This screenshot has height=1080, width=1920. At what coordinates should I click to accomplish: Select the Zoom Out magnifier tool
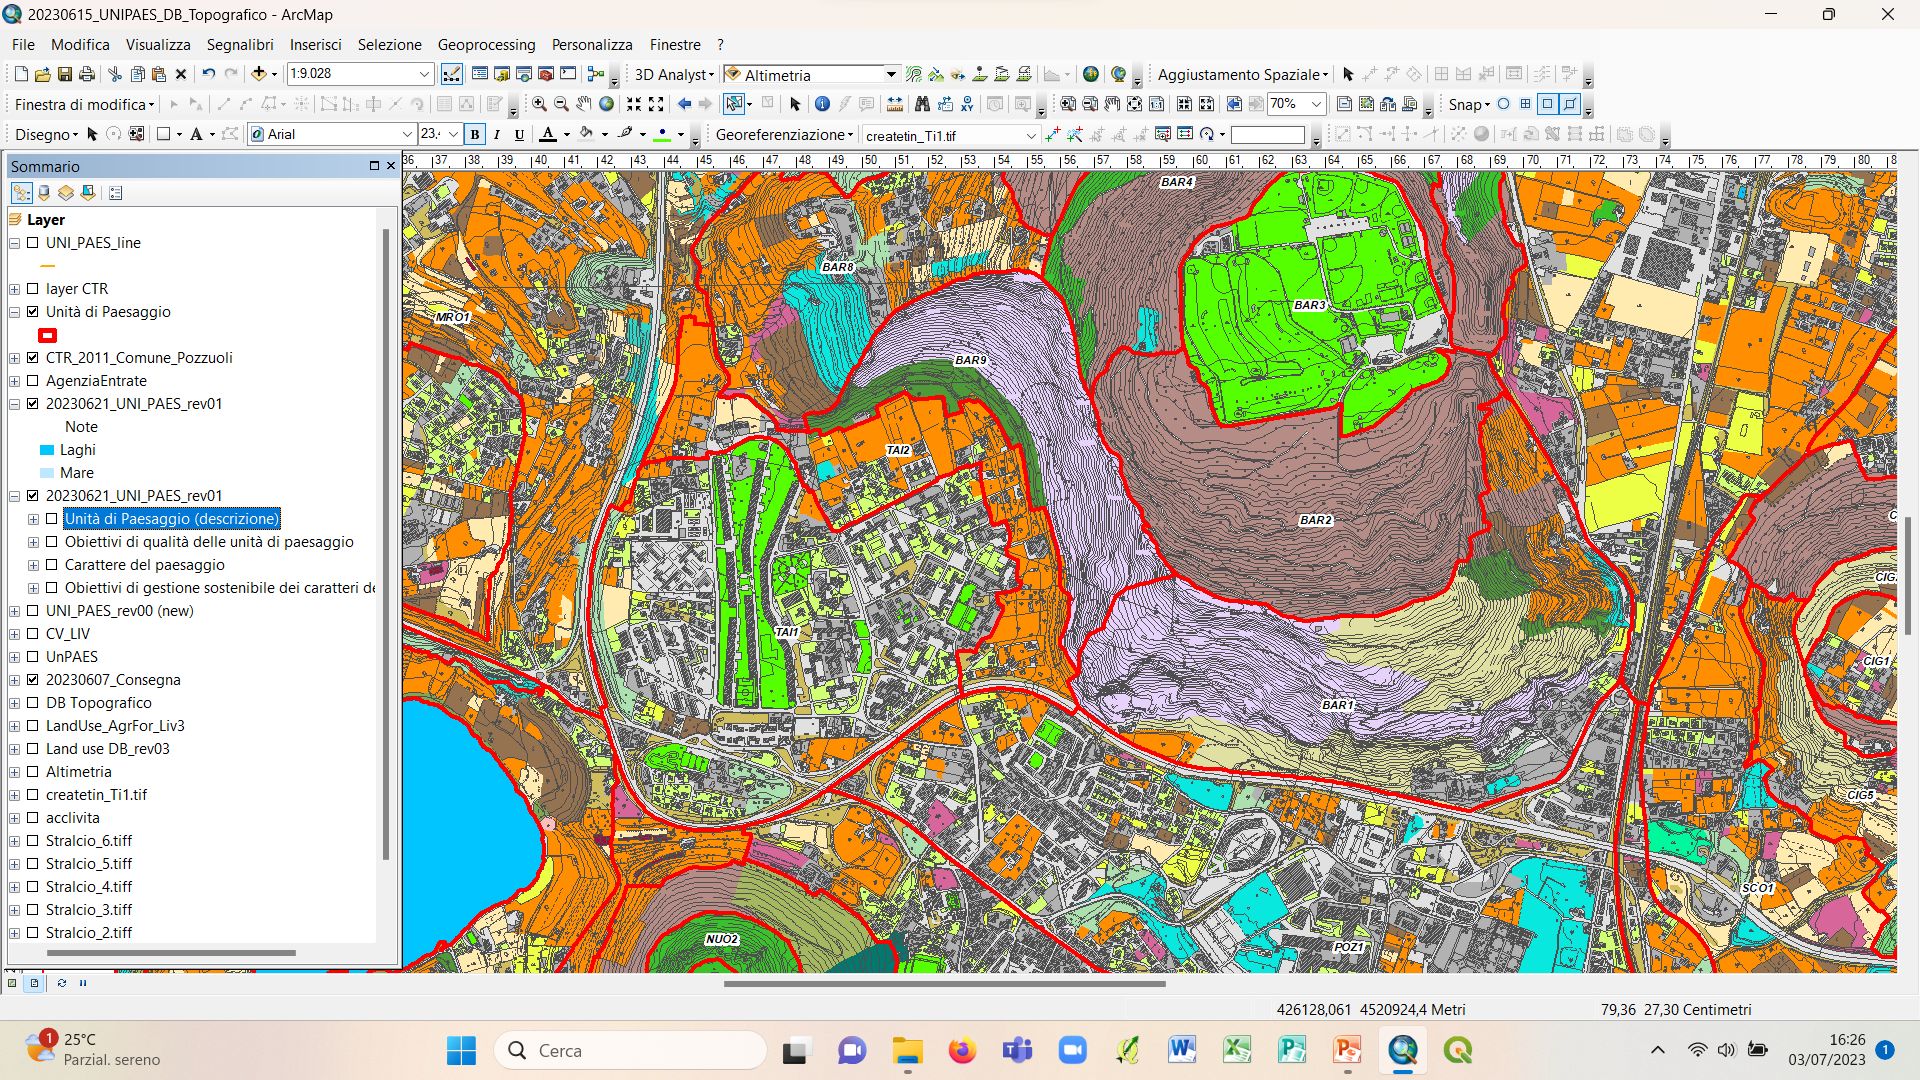(561, 104)
